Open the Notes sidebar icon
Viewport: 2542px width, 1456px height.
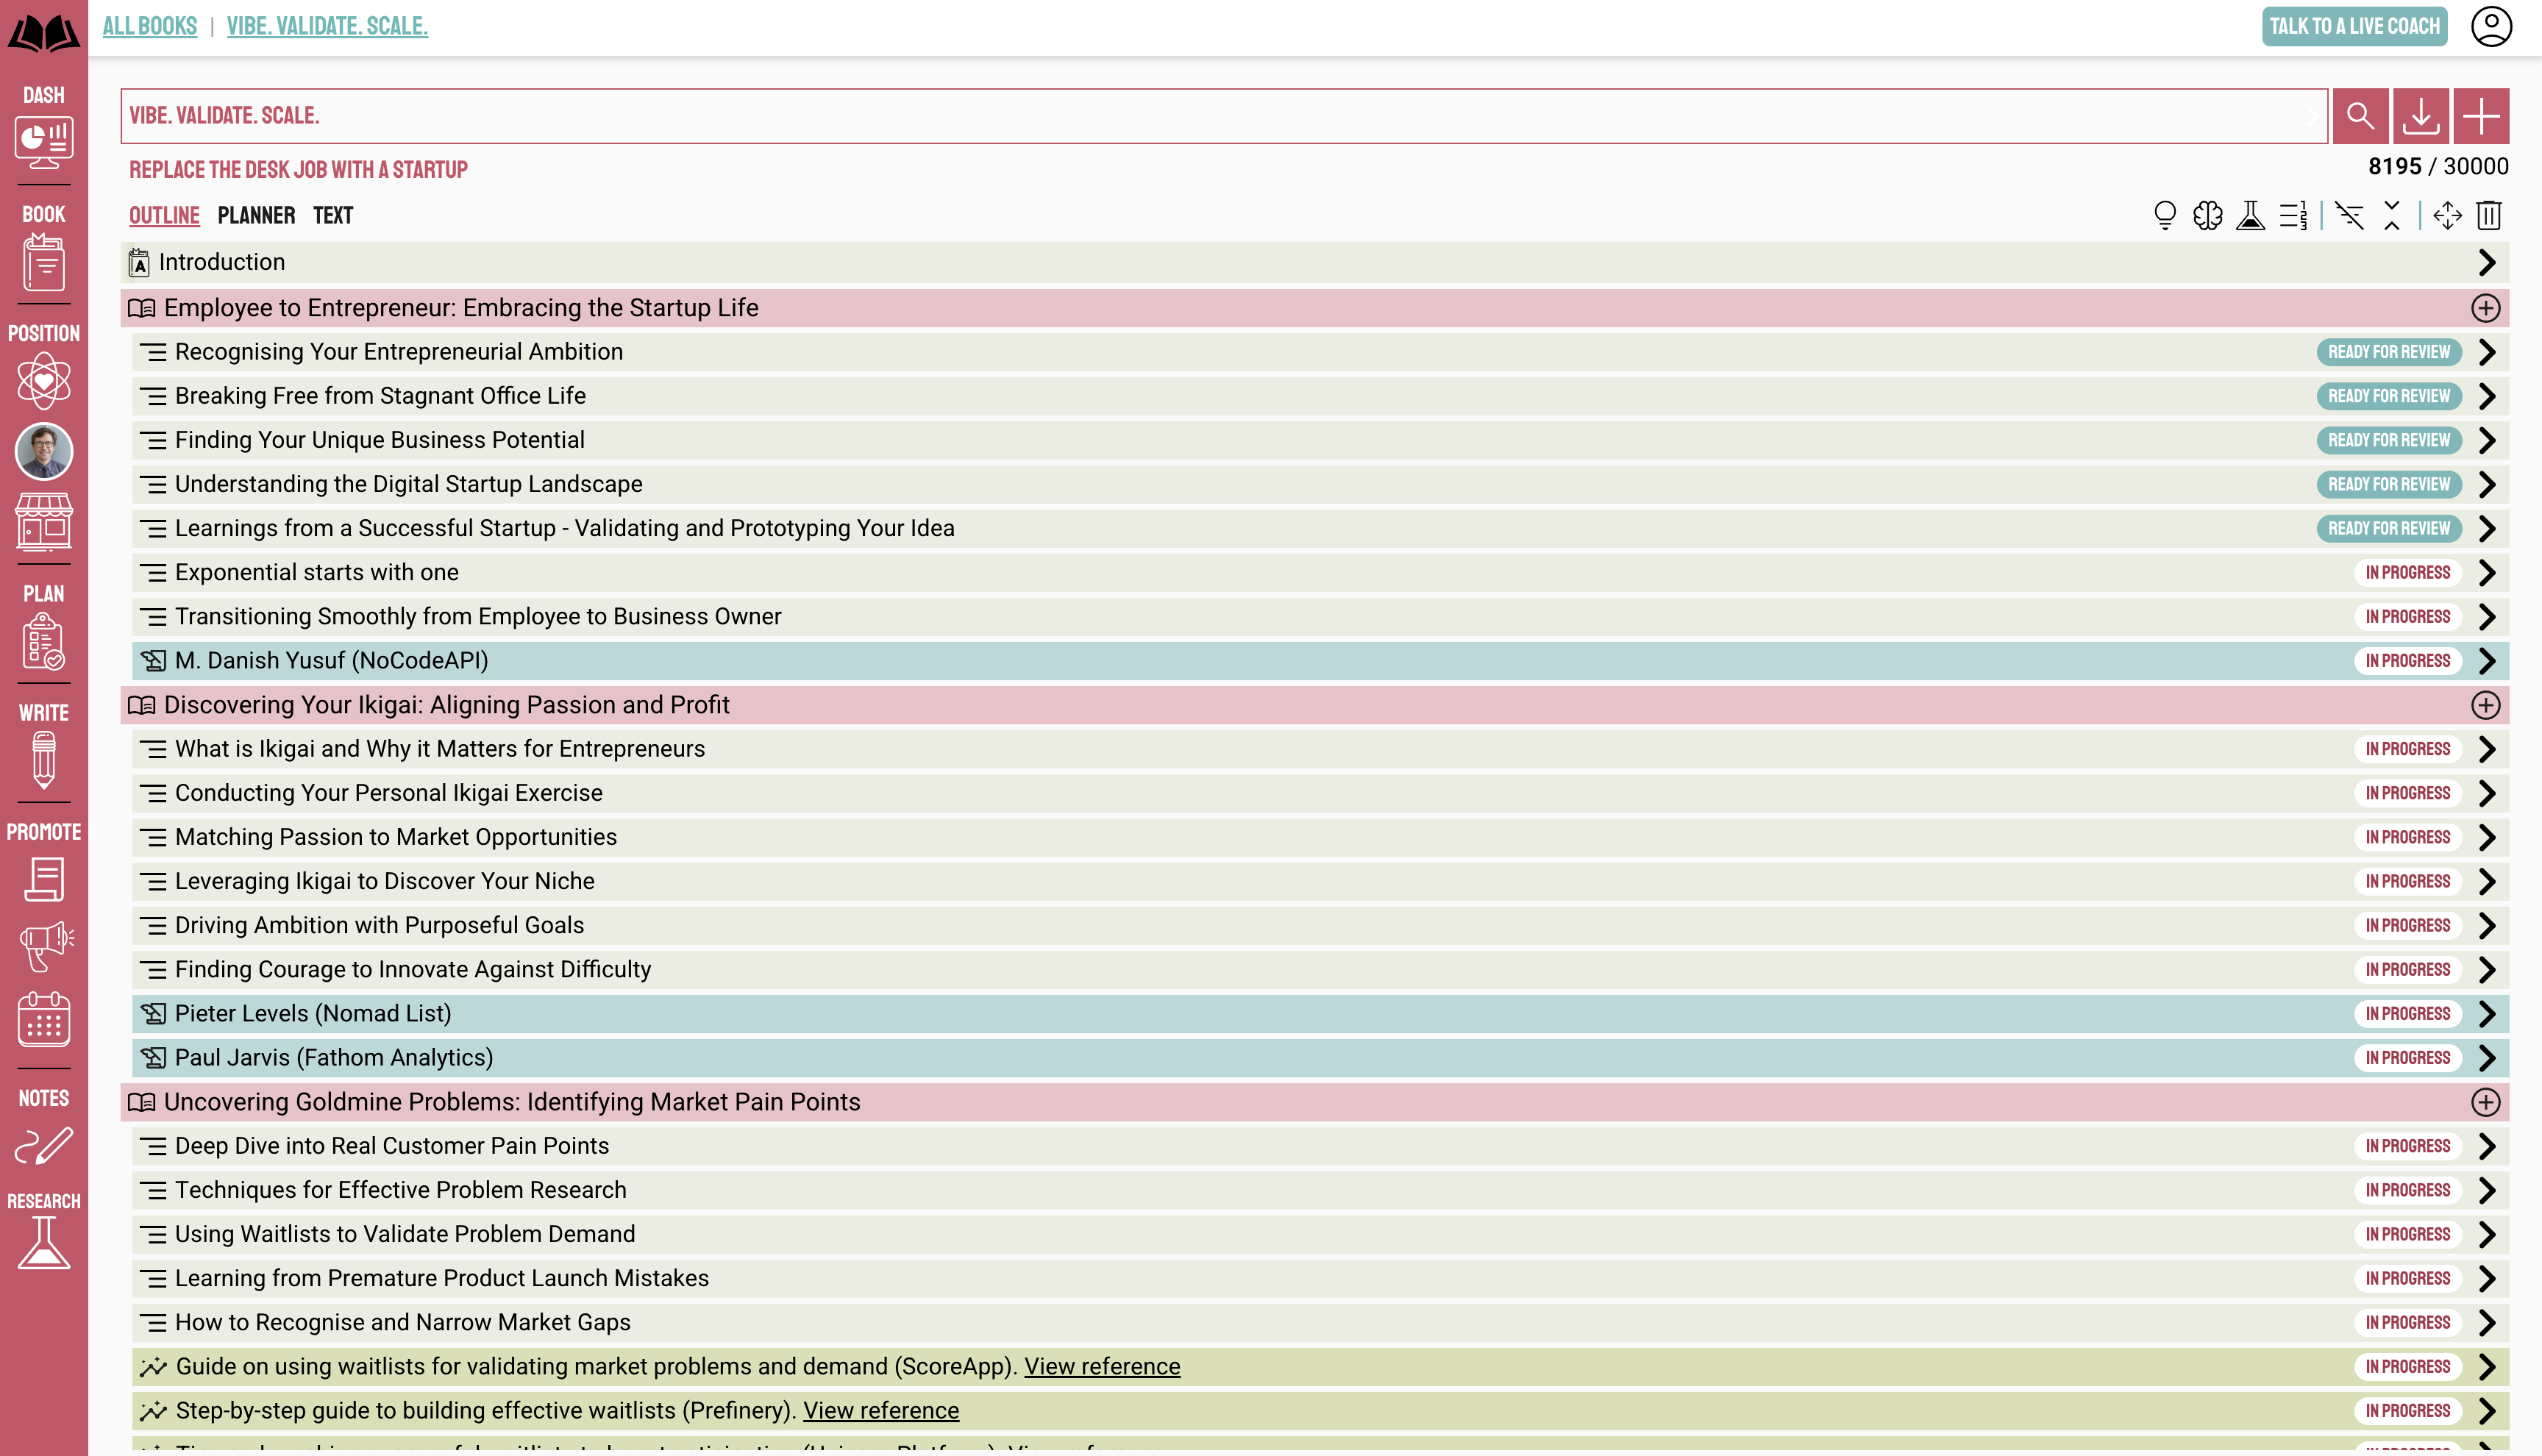[44, 1145]
